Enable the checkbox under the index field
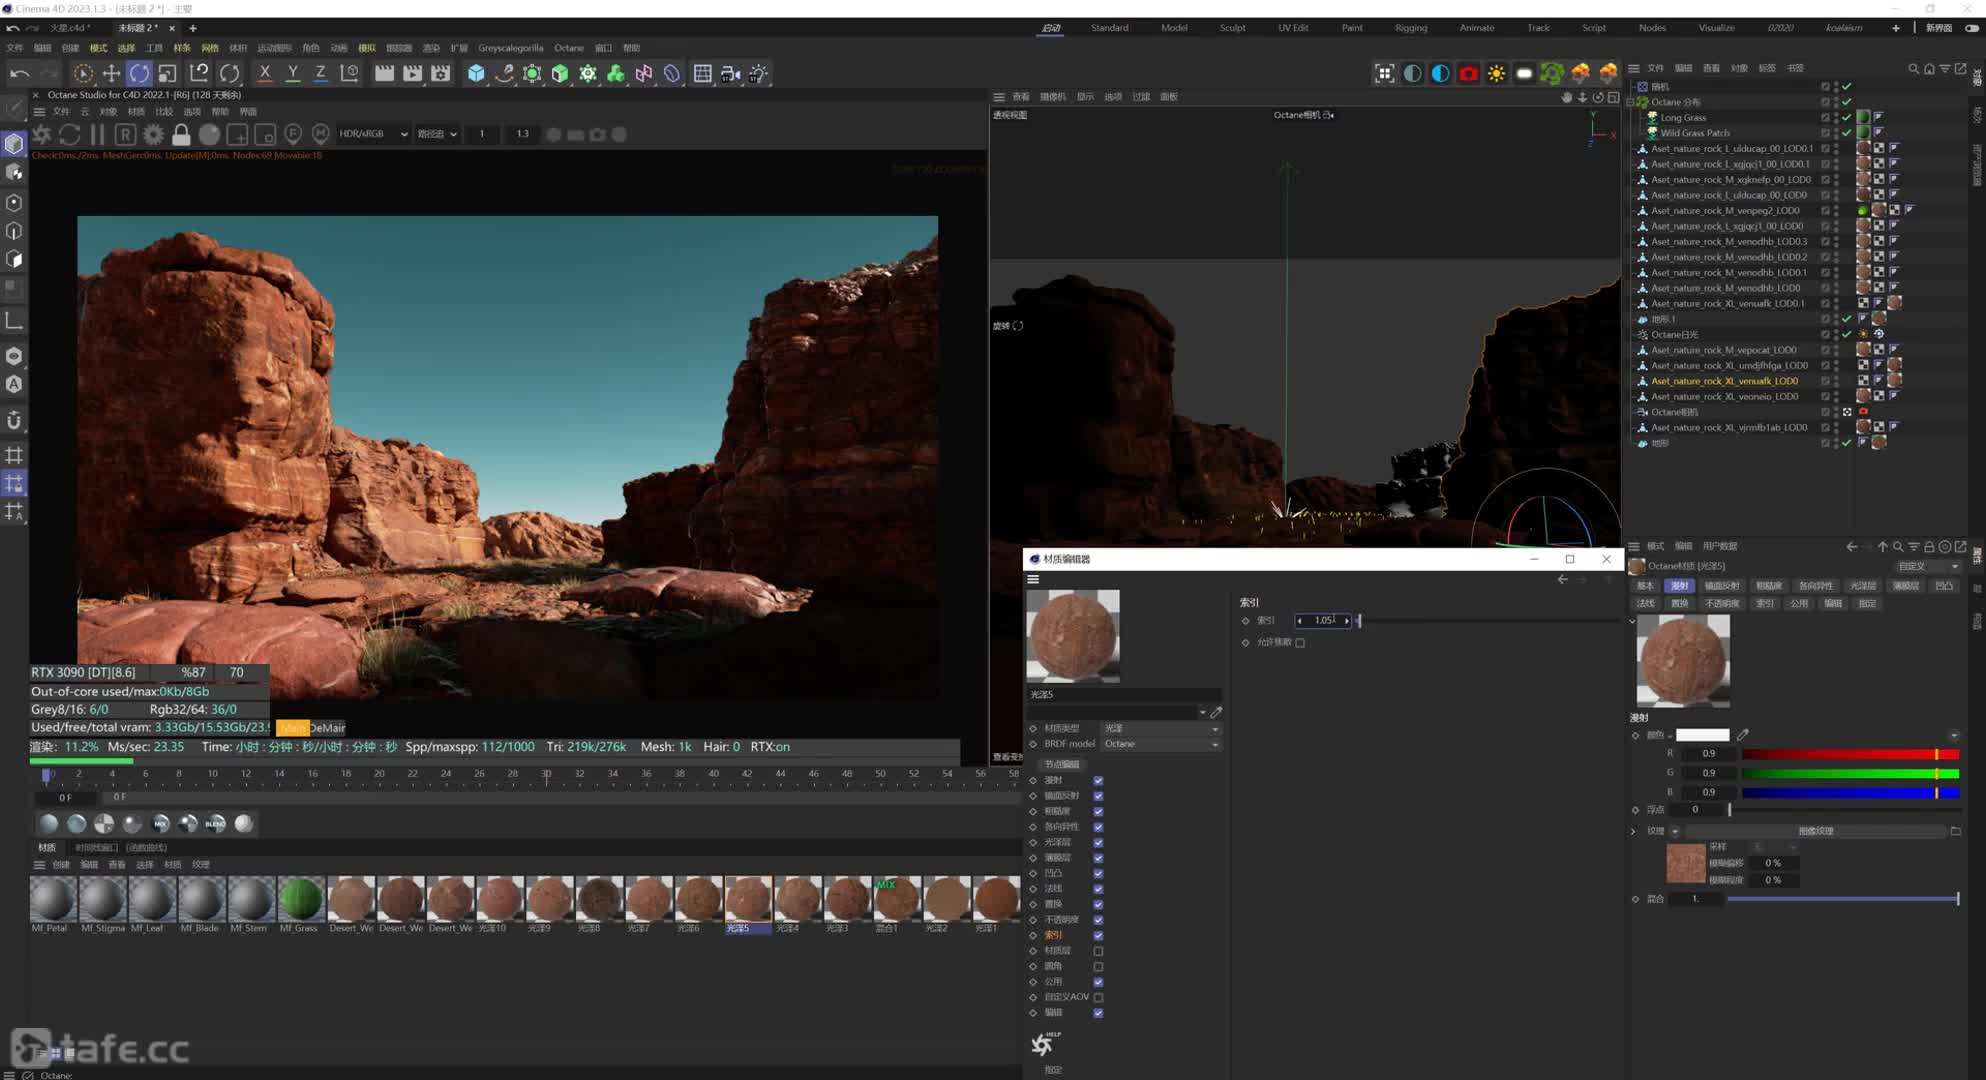The width and height of the screenshot is (1986, 1080). click(x=1300, y=643)
